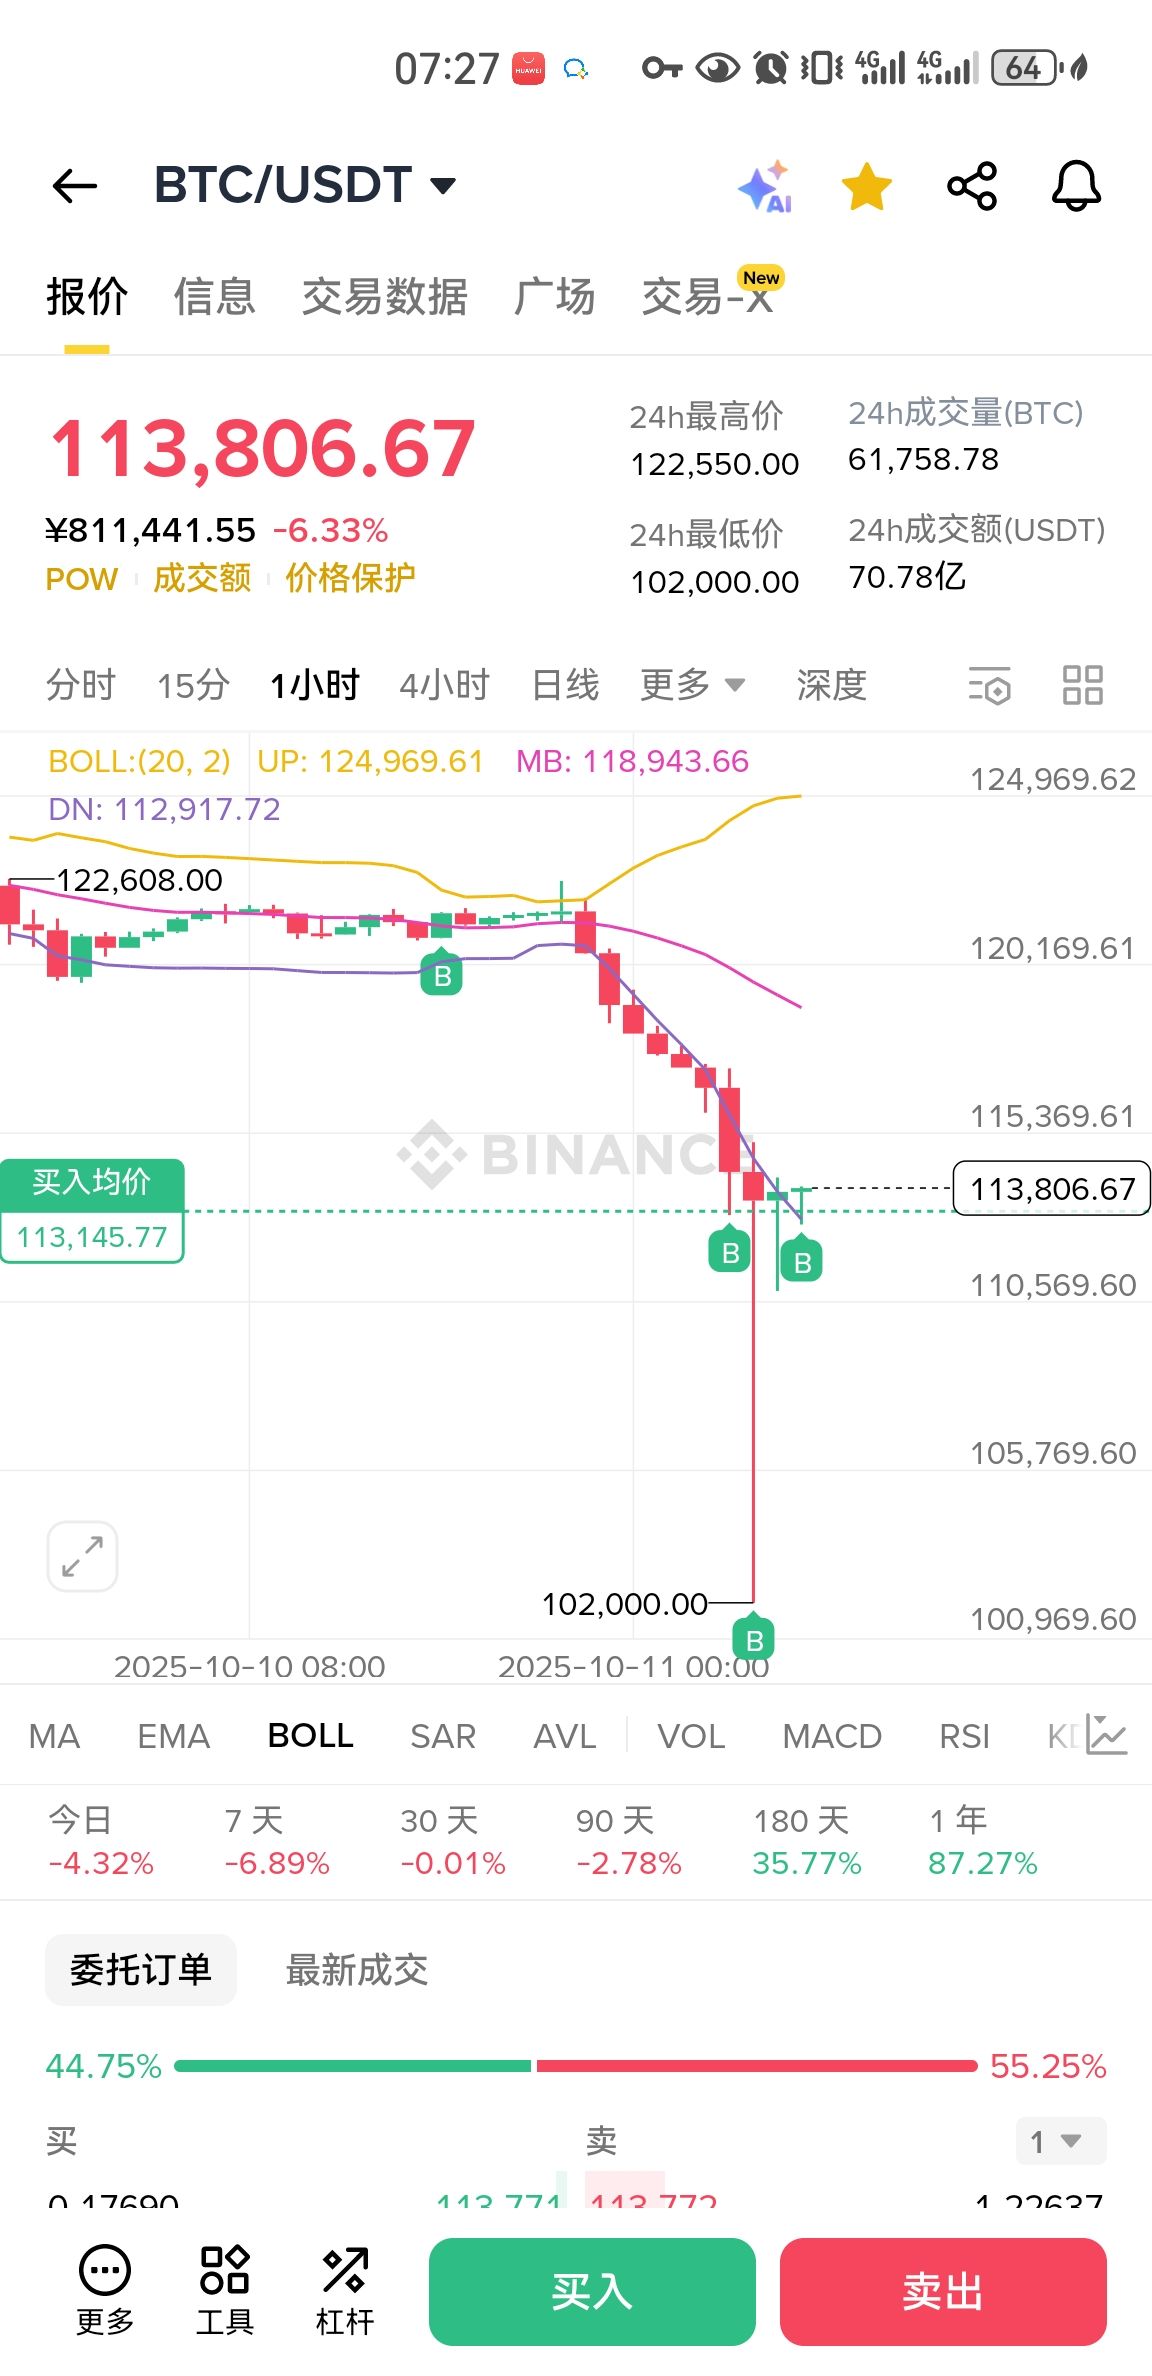Toggle the MACD indicator
The width and height of the screenshot is (1152, 2376).
coord(832,1736)
